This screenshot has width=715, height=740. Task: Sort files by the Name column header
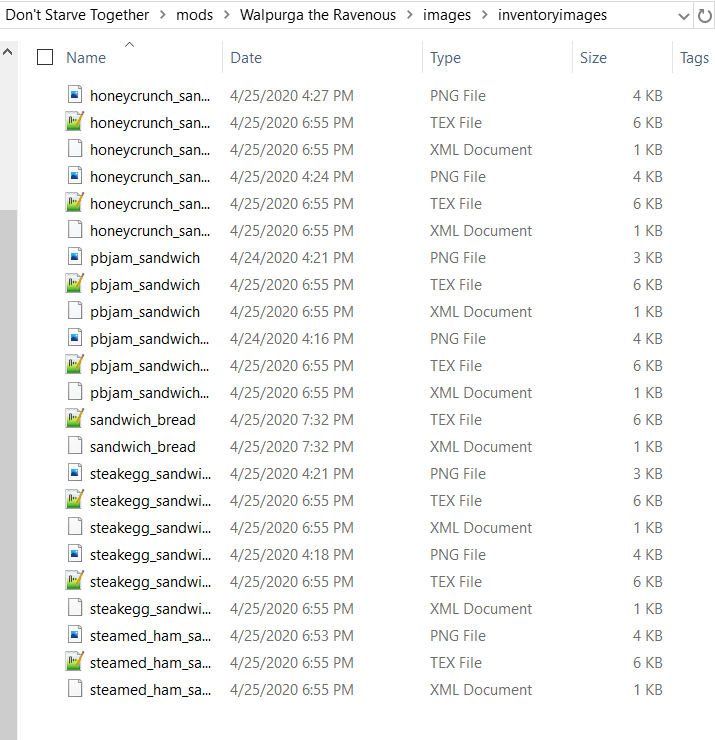tap(86, 58)
